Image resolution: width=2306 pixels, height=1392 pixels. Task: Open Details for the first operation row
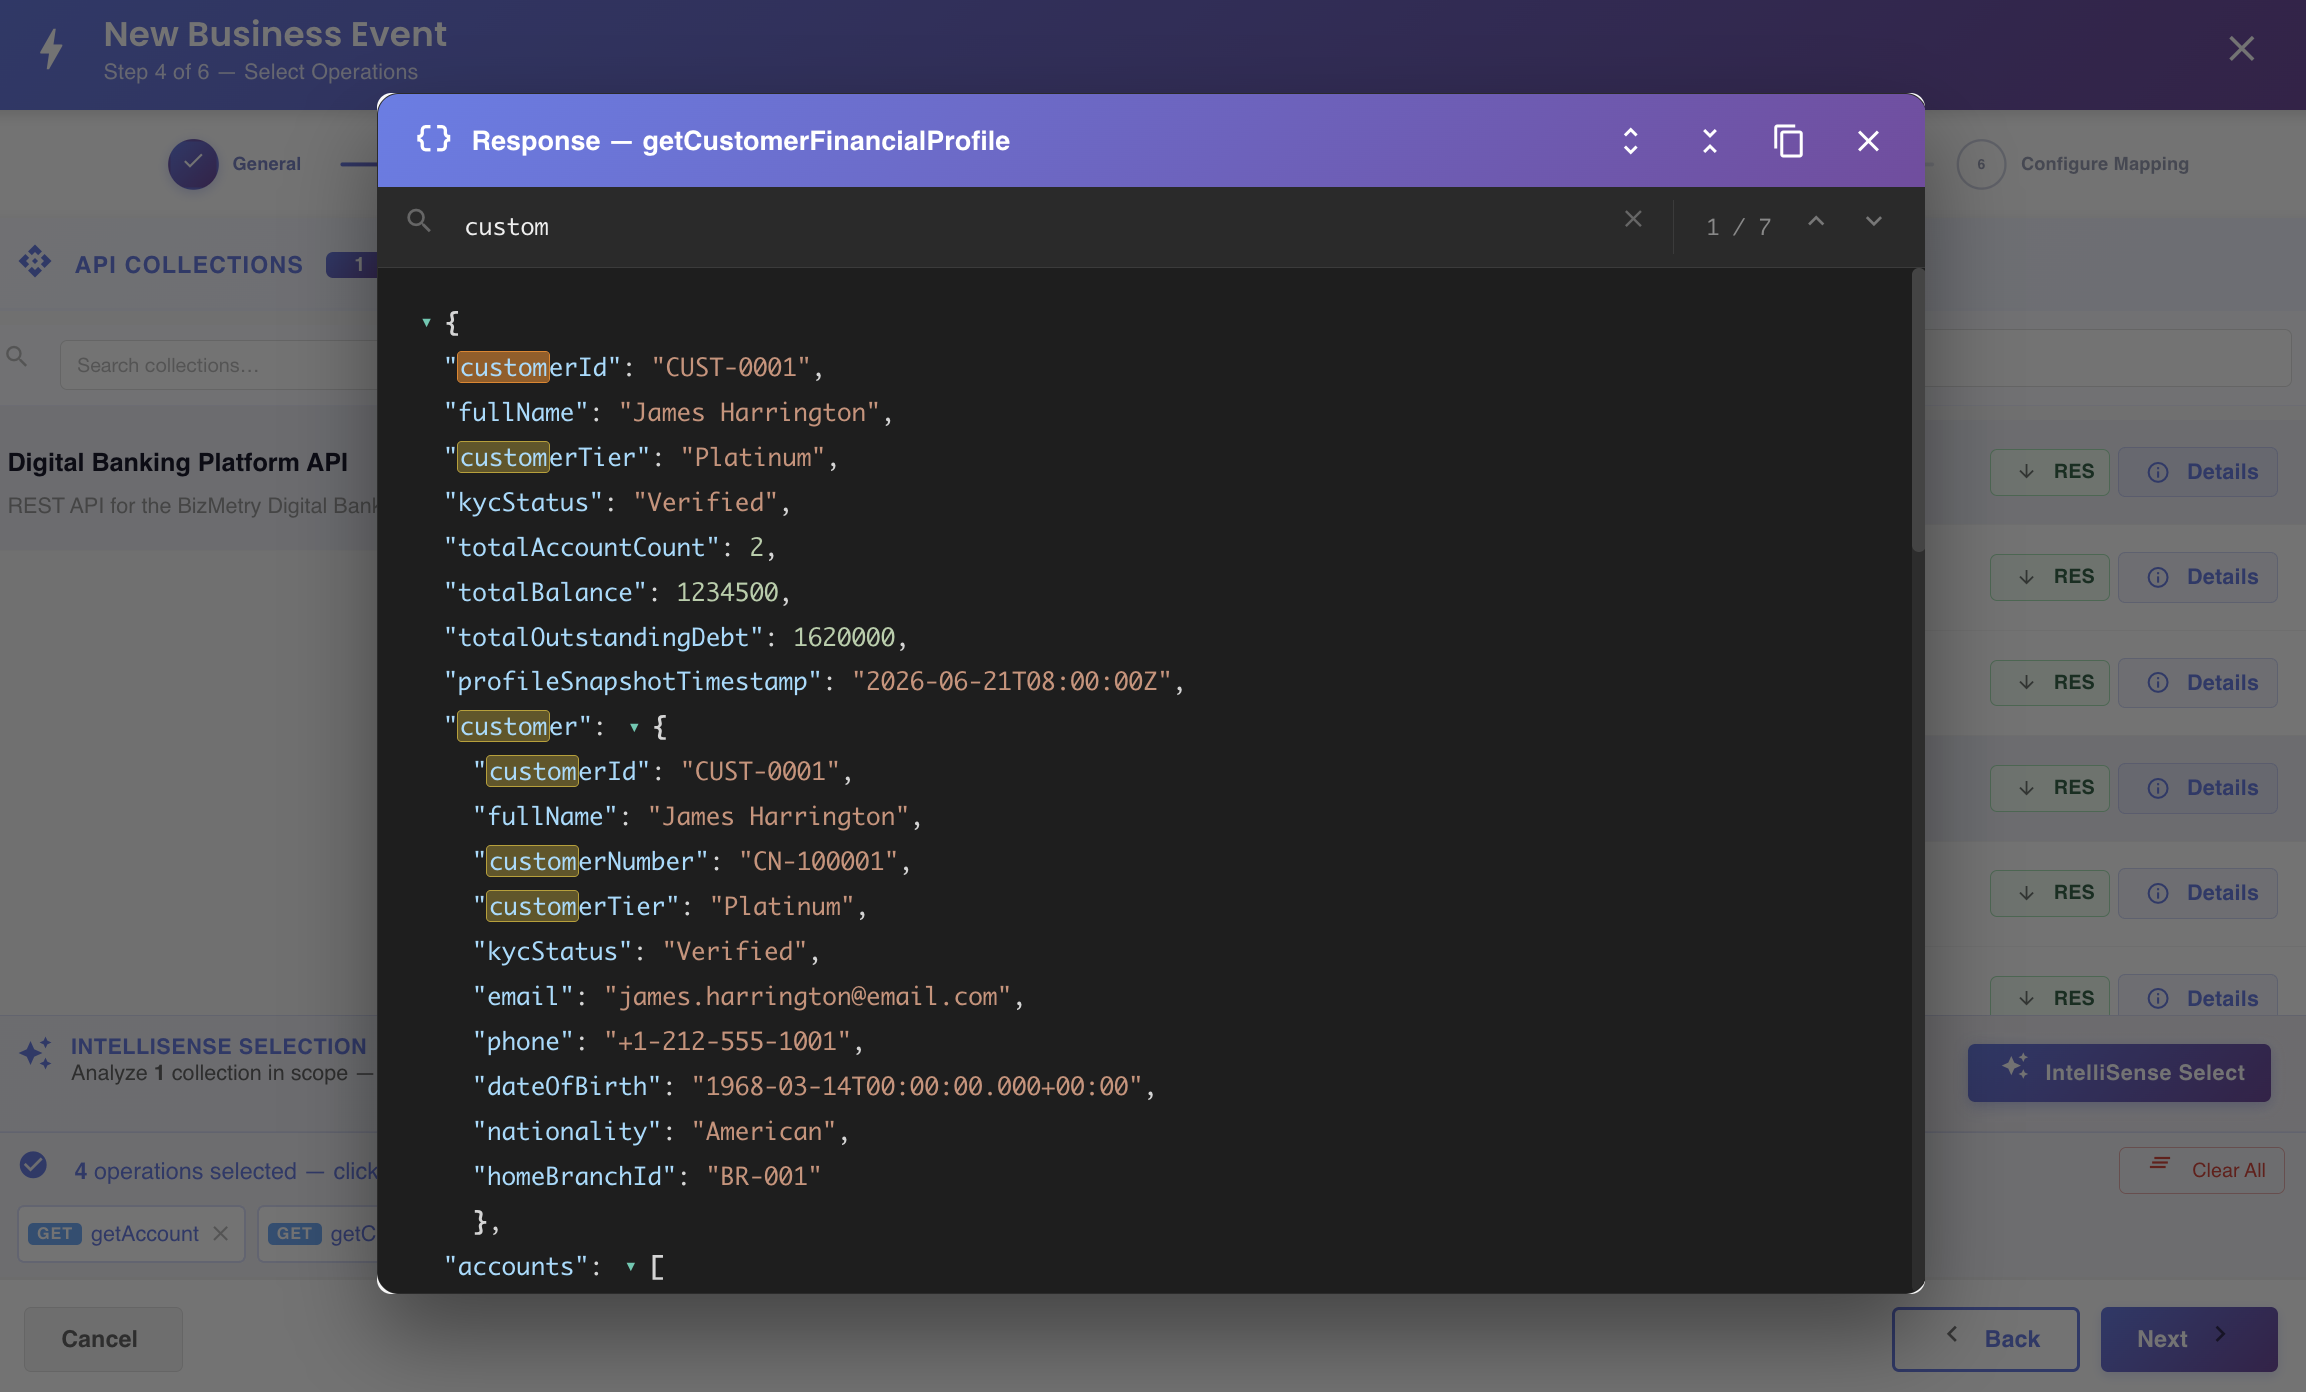tap(2198, 472)
